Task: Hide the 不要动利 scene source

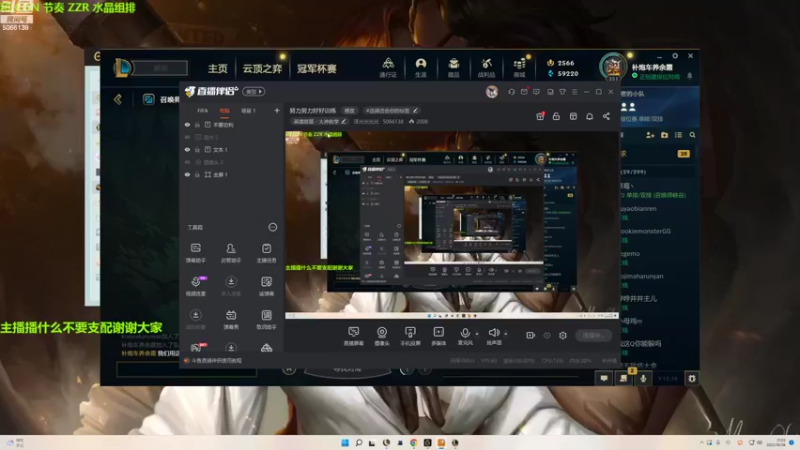Action: [187, 124]
